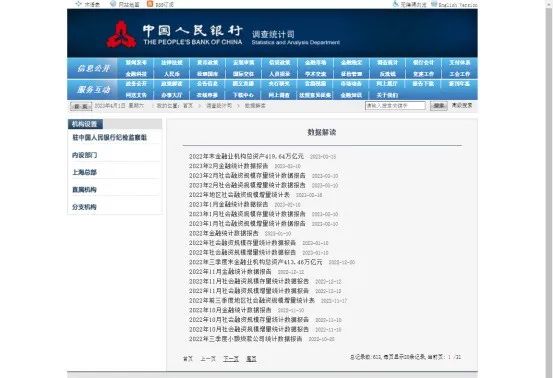The image size is (553, 378).
Task: Open the 网上调查 navigation item
Action: [279, 95]
